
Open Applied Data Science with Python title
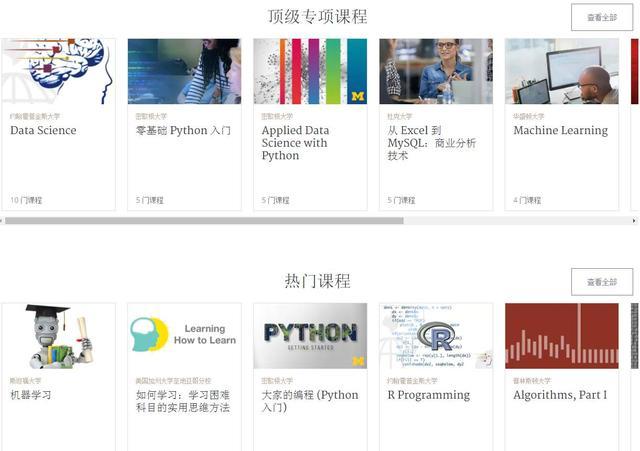click(295, 143)
